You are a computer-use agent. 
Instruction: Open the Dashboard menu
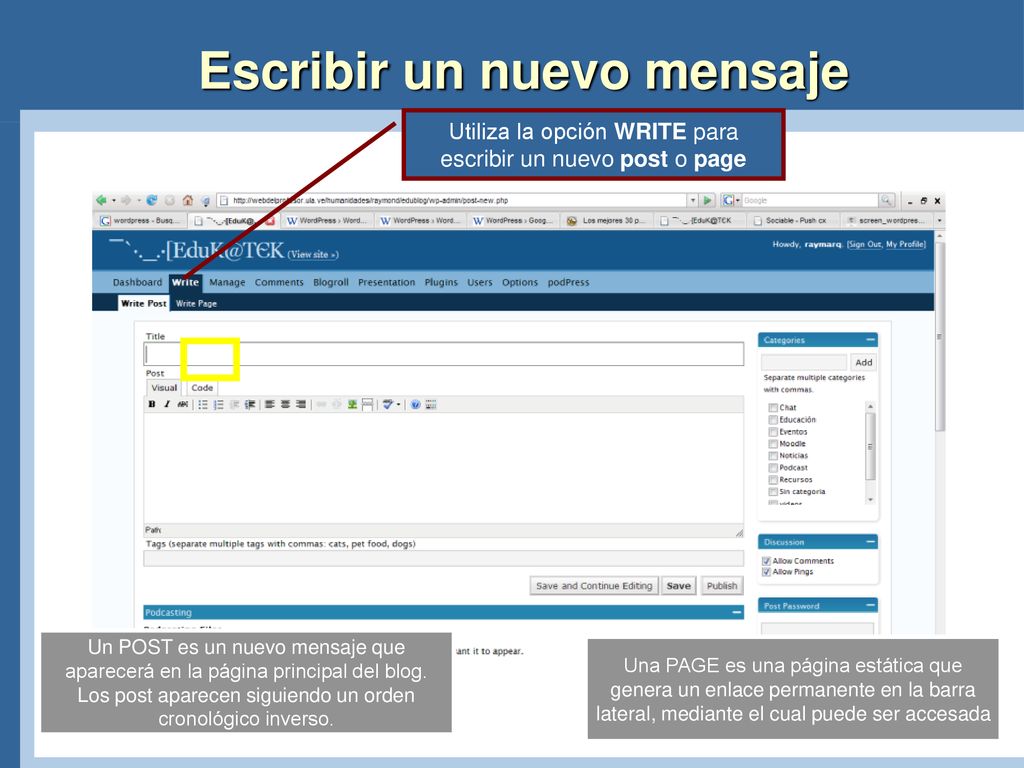(x=137, y=282)
